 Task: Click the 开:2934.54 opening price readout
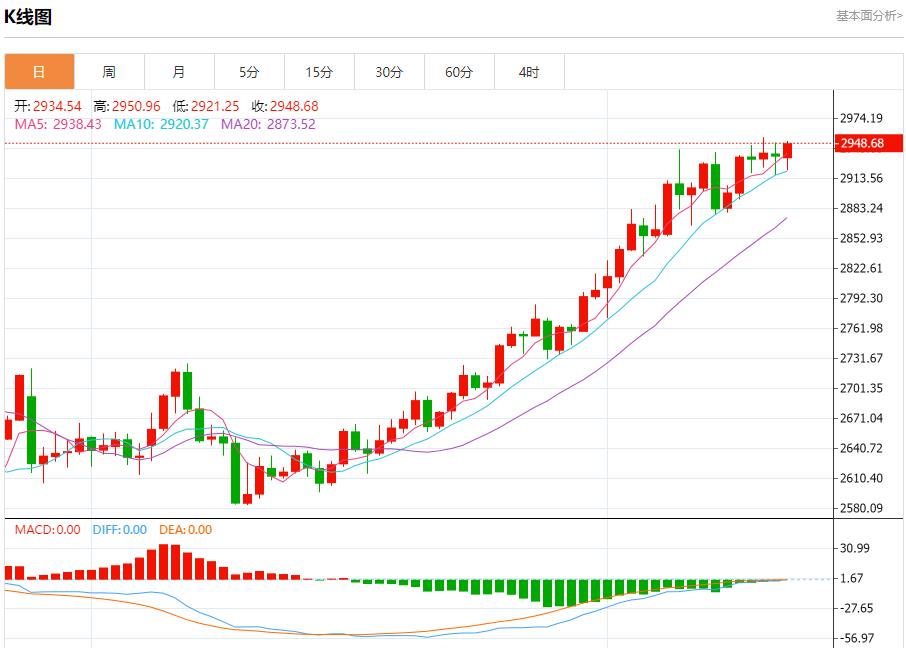click(x=48, y=106)
